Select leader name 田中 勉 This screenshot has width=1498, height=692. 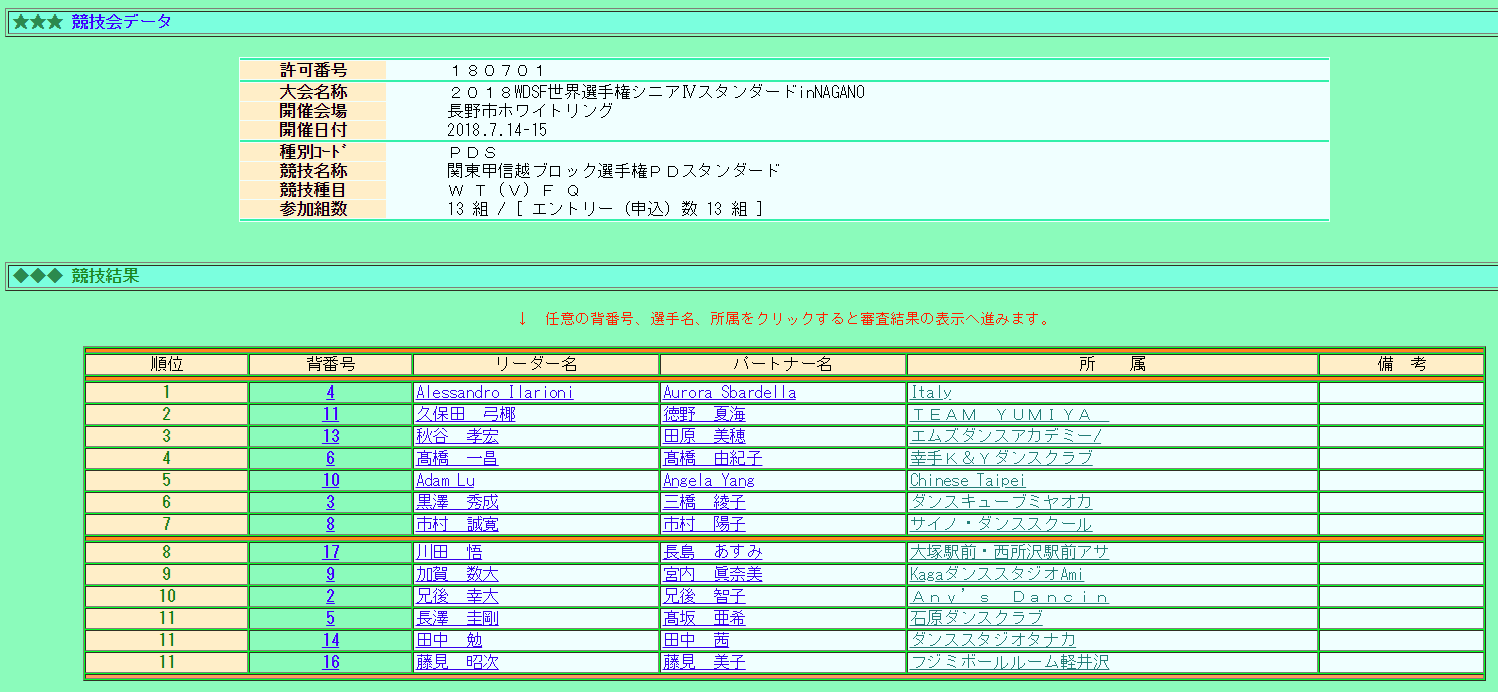coord(448,640)
